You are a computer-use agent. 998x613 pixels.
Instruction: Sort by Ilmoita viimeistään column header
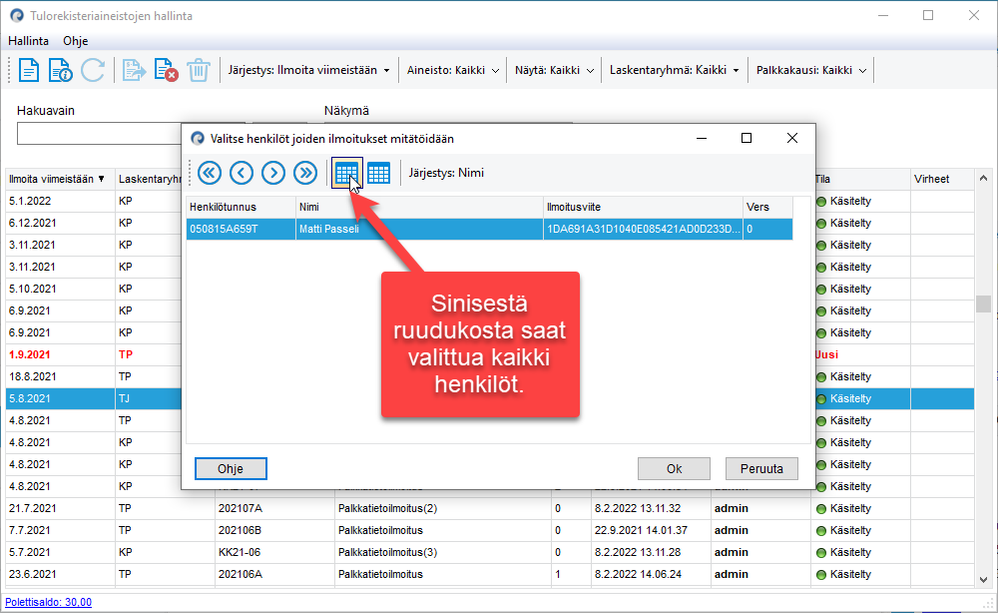click(x=60, y=180)
